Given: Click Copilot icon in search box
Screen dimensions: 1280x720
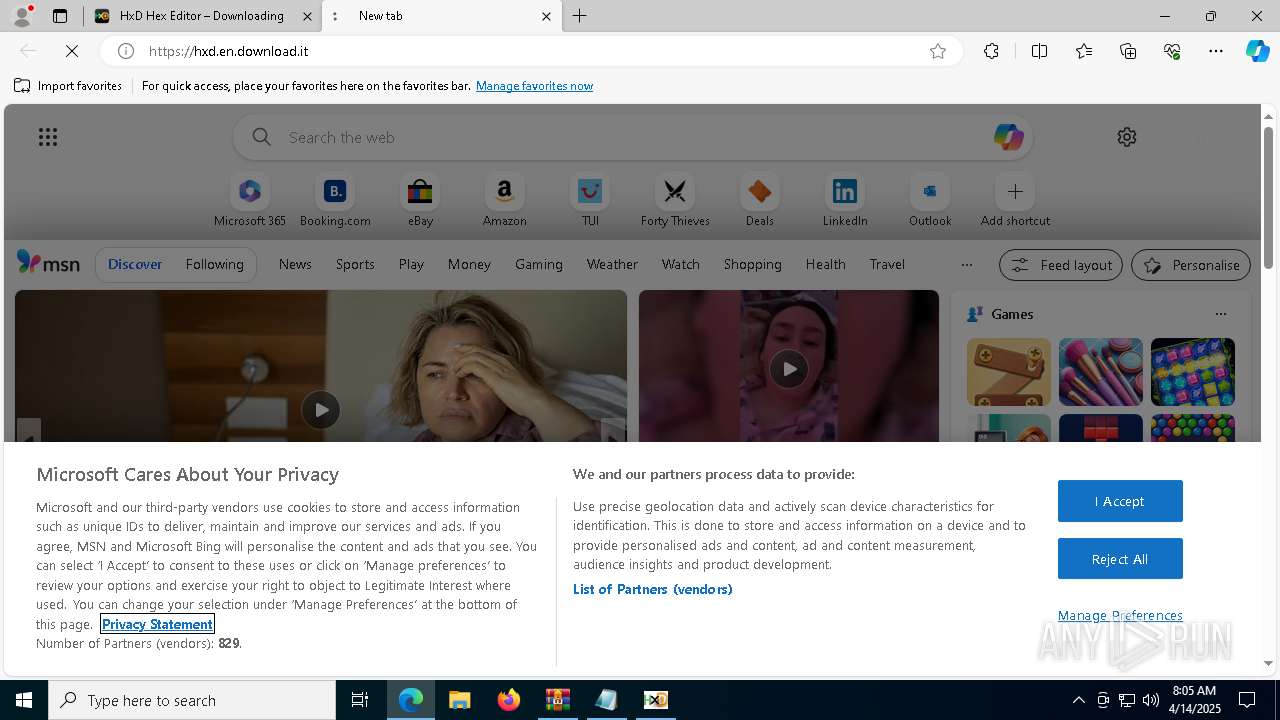Looking at the screenshot, I should [1008, 137].
